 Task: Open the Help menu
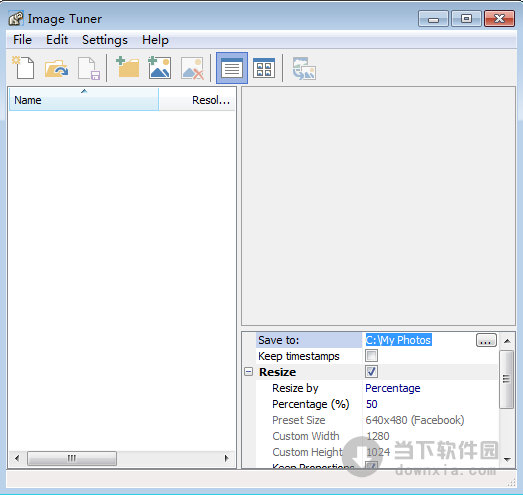[x=155, y=40]
